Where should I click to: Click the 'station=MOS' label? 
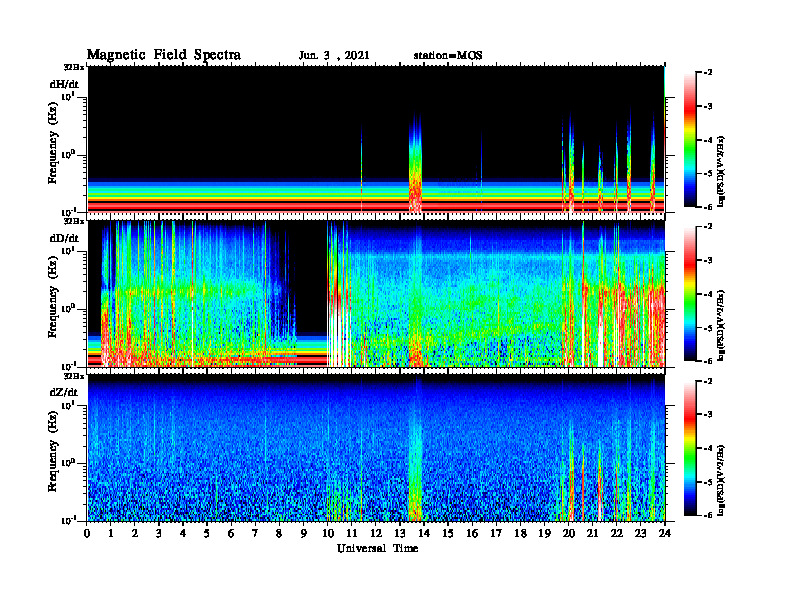[448, 56]
